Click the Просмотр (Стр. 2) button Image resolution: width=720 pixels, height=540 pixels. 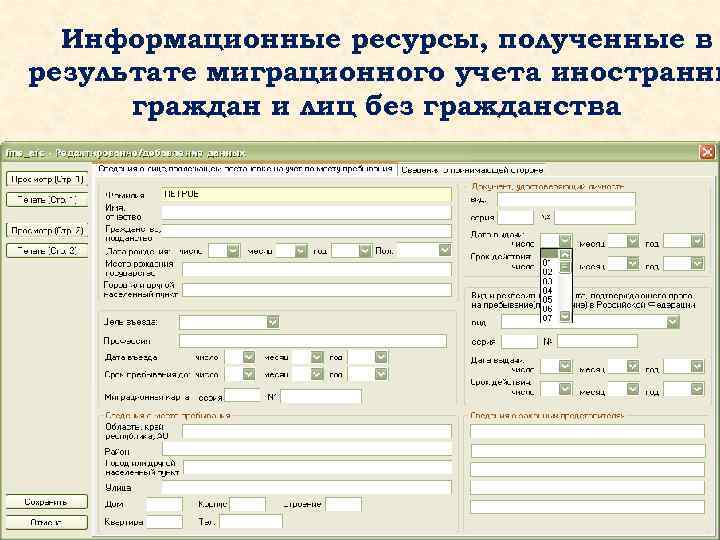tap(47, 230)
